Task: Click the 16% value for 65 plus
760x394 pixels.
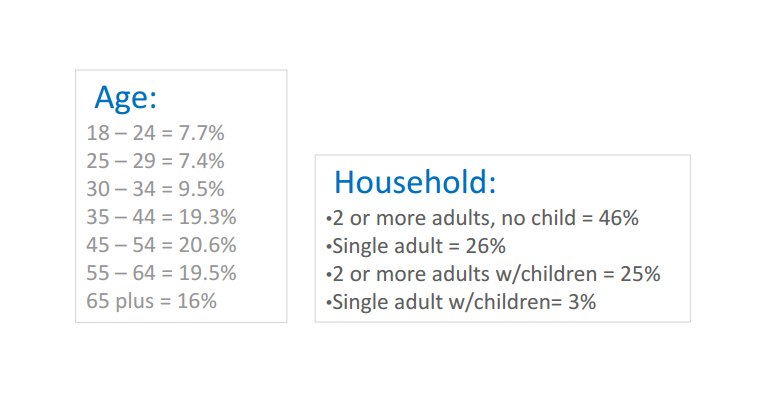Action: click(x=197, y=301)
